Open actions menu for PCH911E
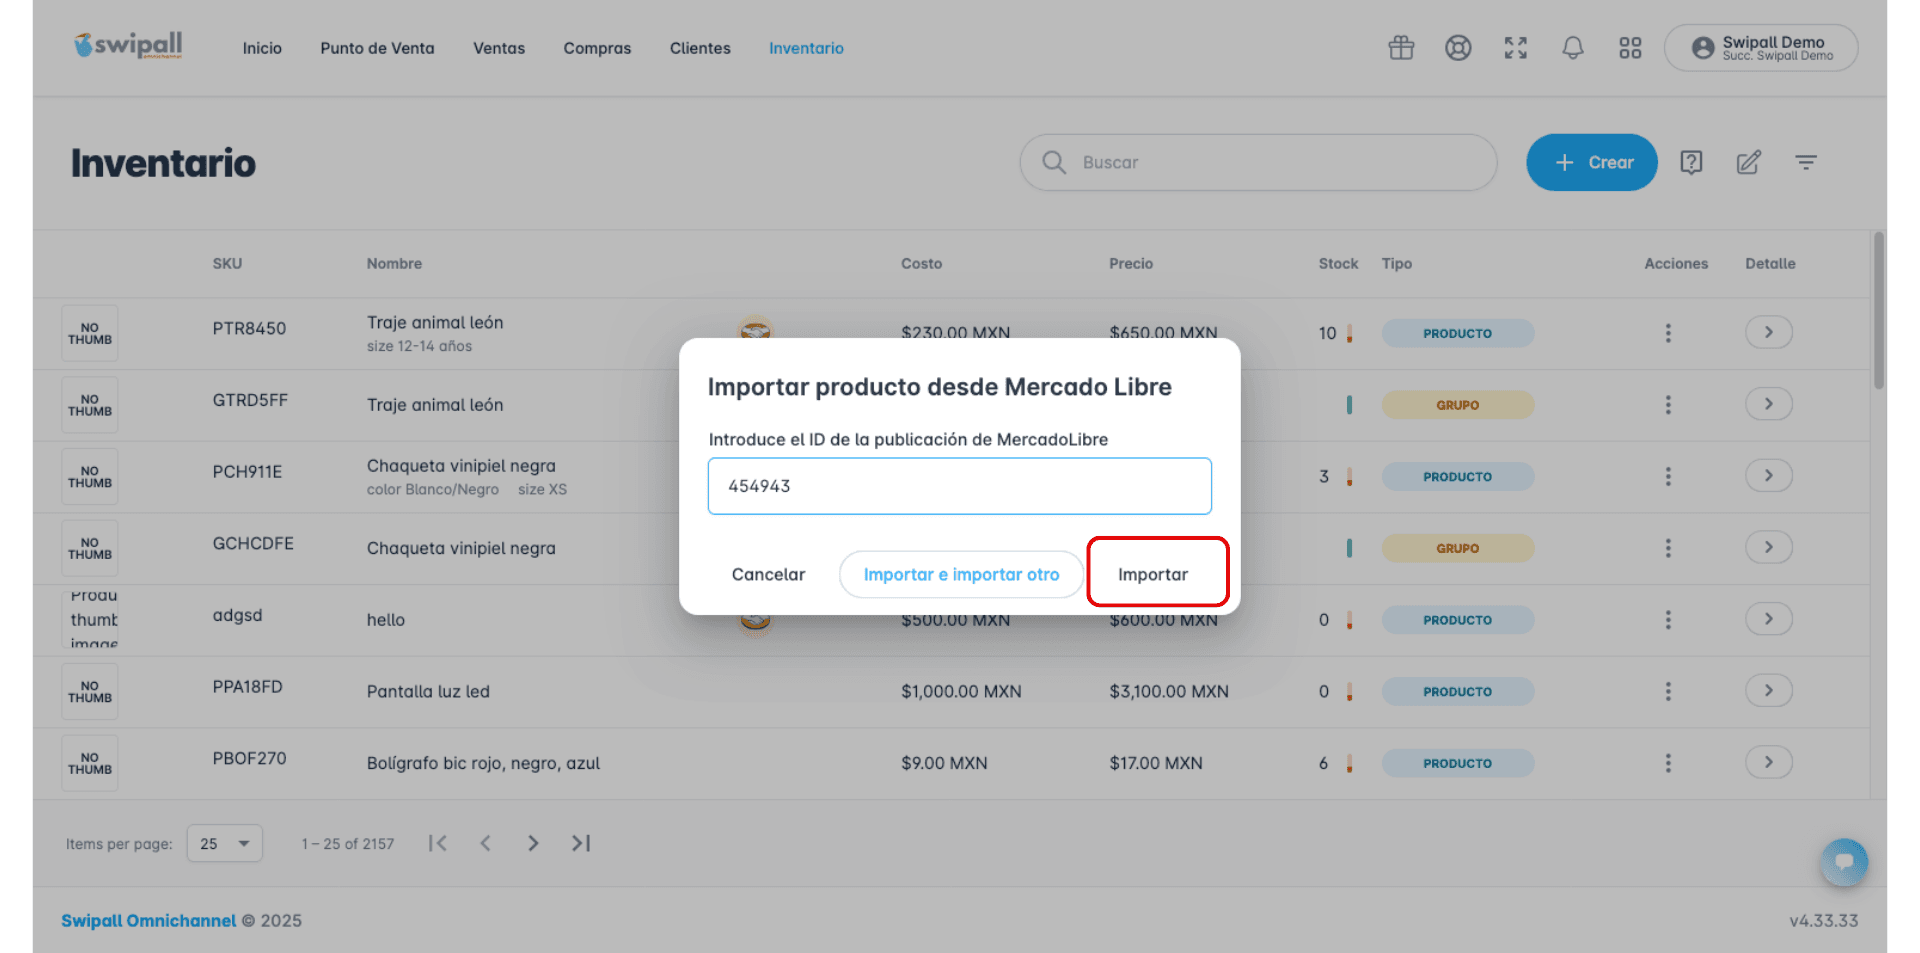This screenshot has width=1920, height=953. tap(1668, 477)
